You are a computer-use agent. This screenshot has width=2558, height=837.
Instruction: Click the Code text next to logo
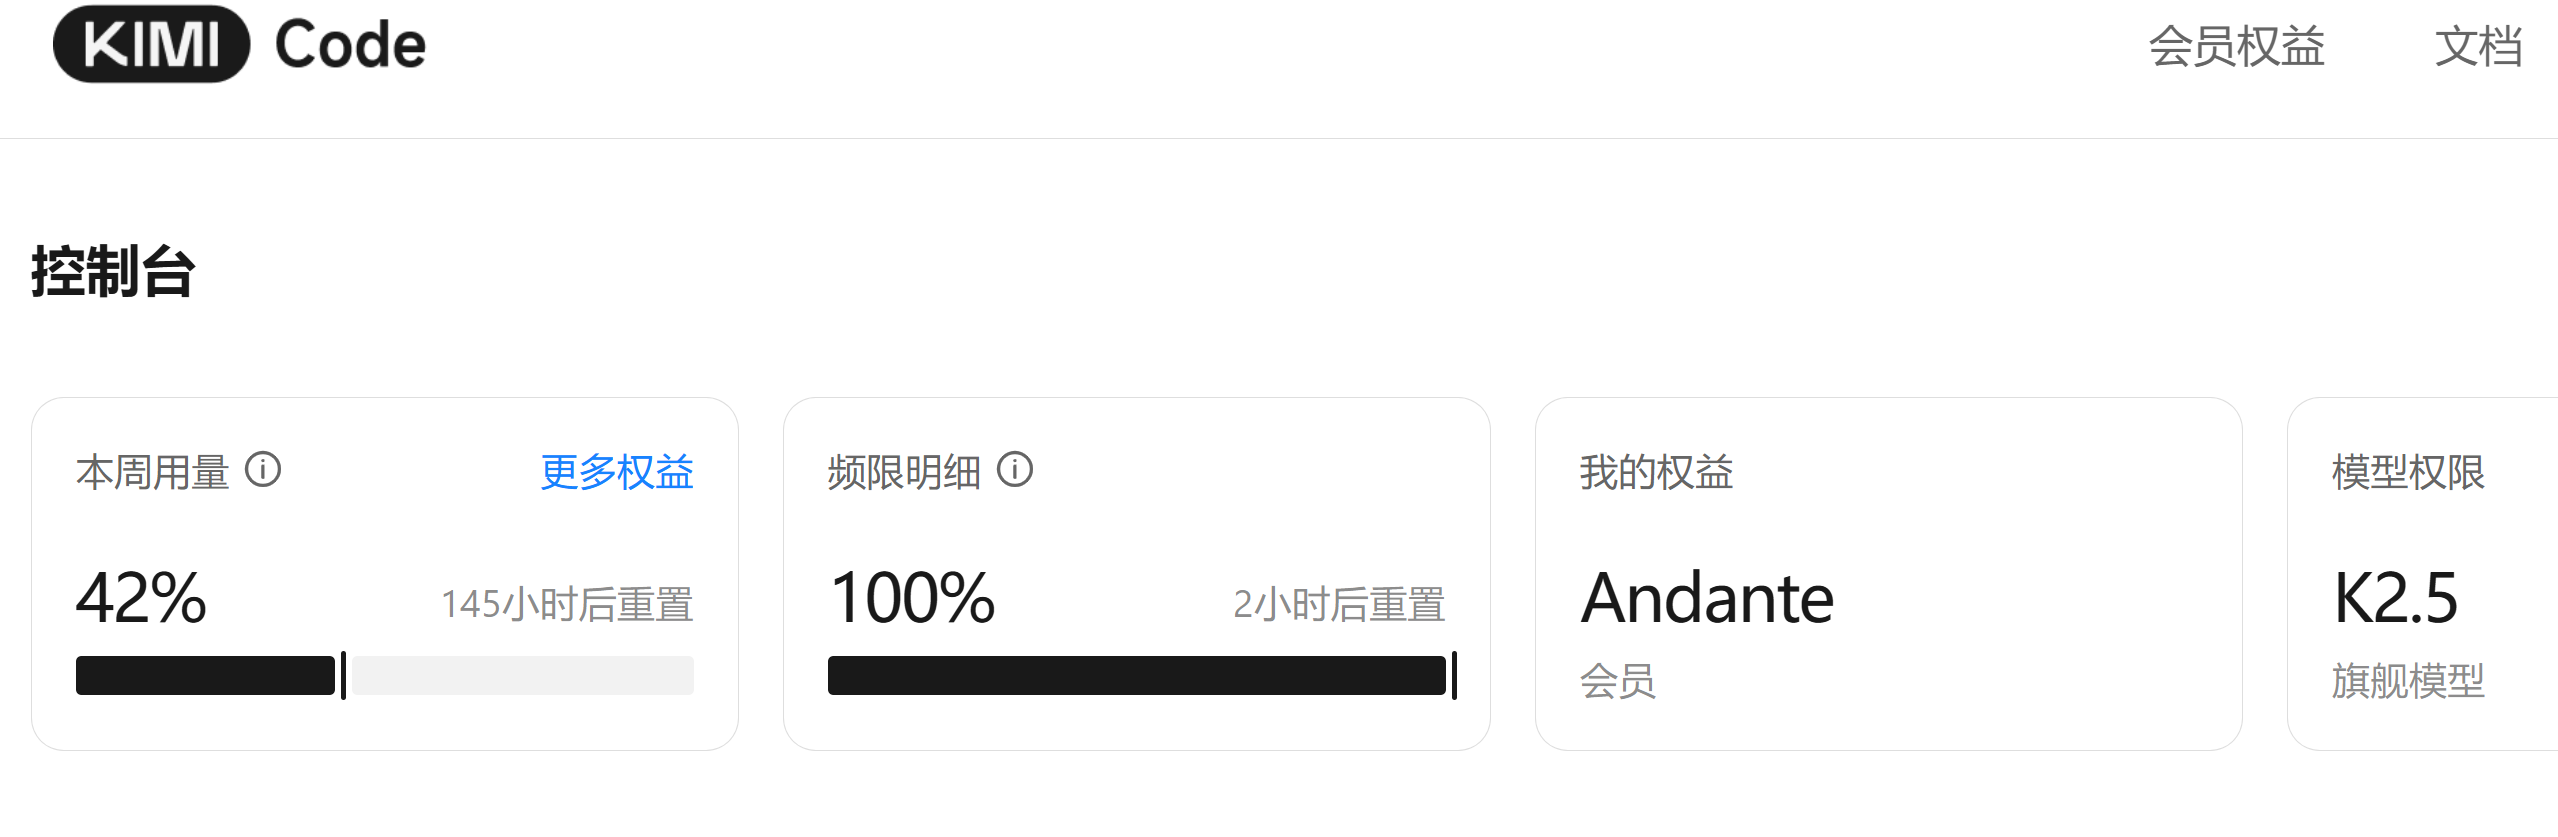pos(351,45)
